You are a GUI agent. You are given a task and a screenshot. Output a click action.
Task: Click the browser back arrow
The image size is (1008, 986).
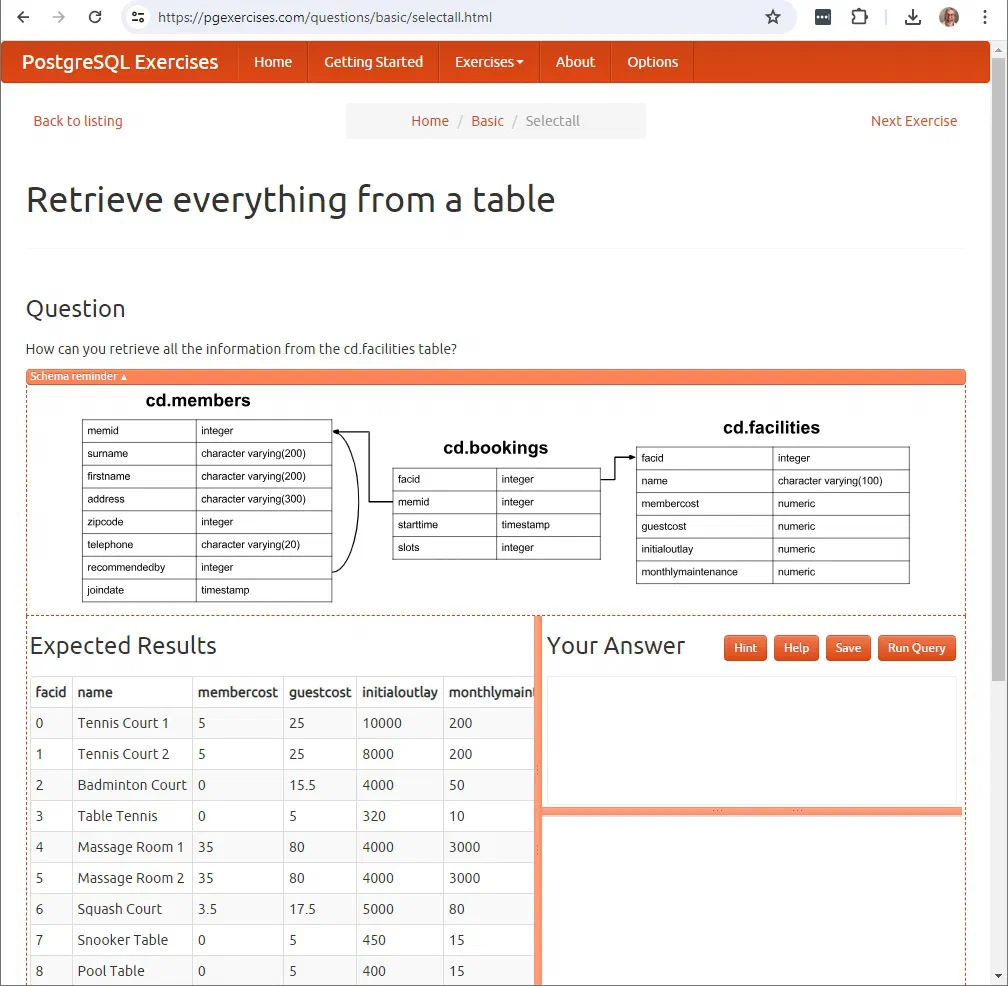[23, 17]
